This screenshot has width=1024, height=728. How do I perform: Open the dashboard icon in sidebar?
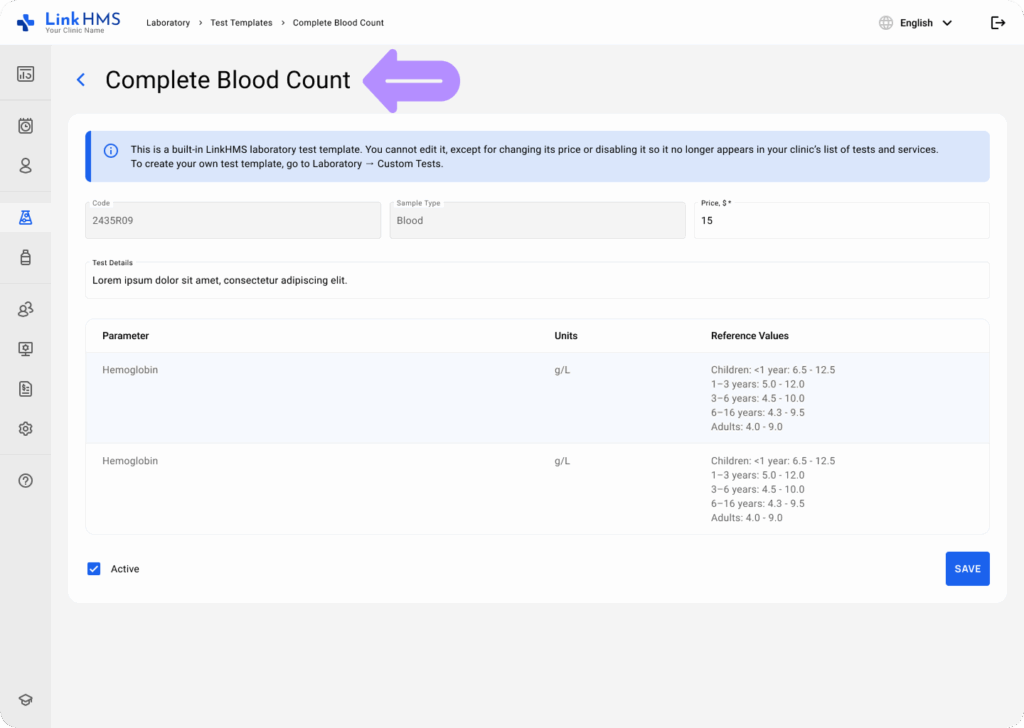pyautogui.click(x=25, y=74)
